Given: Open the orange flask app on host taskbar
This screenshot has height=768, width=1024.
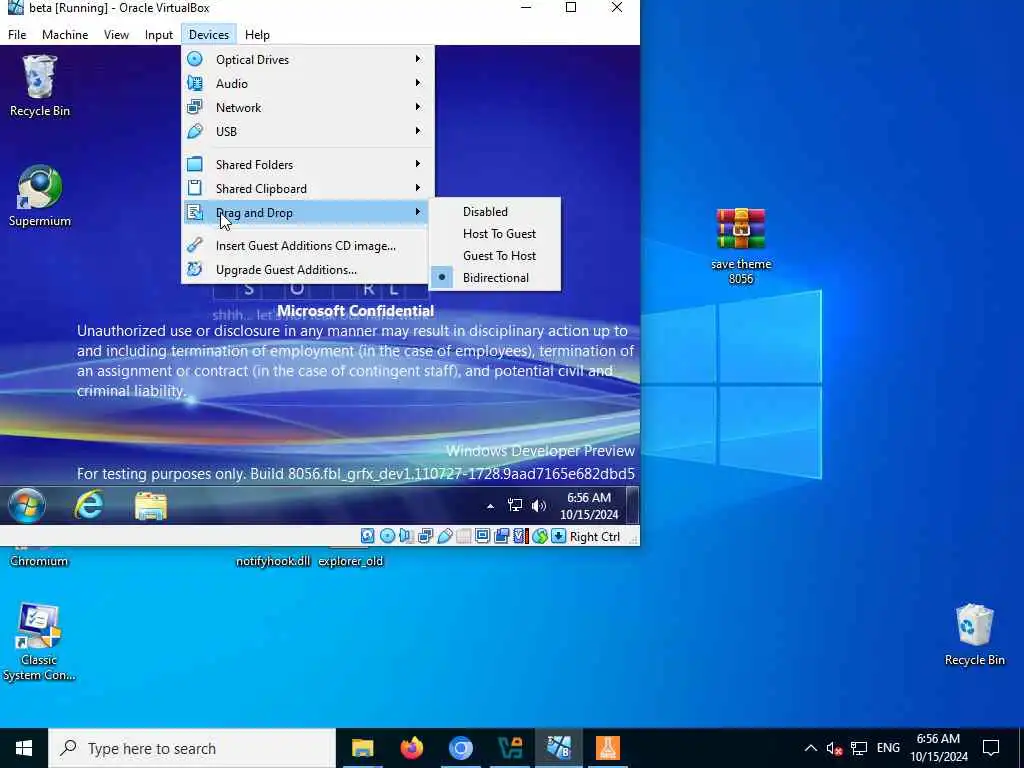Looking at the screenshot, I should 608,748.
